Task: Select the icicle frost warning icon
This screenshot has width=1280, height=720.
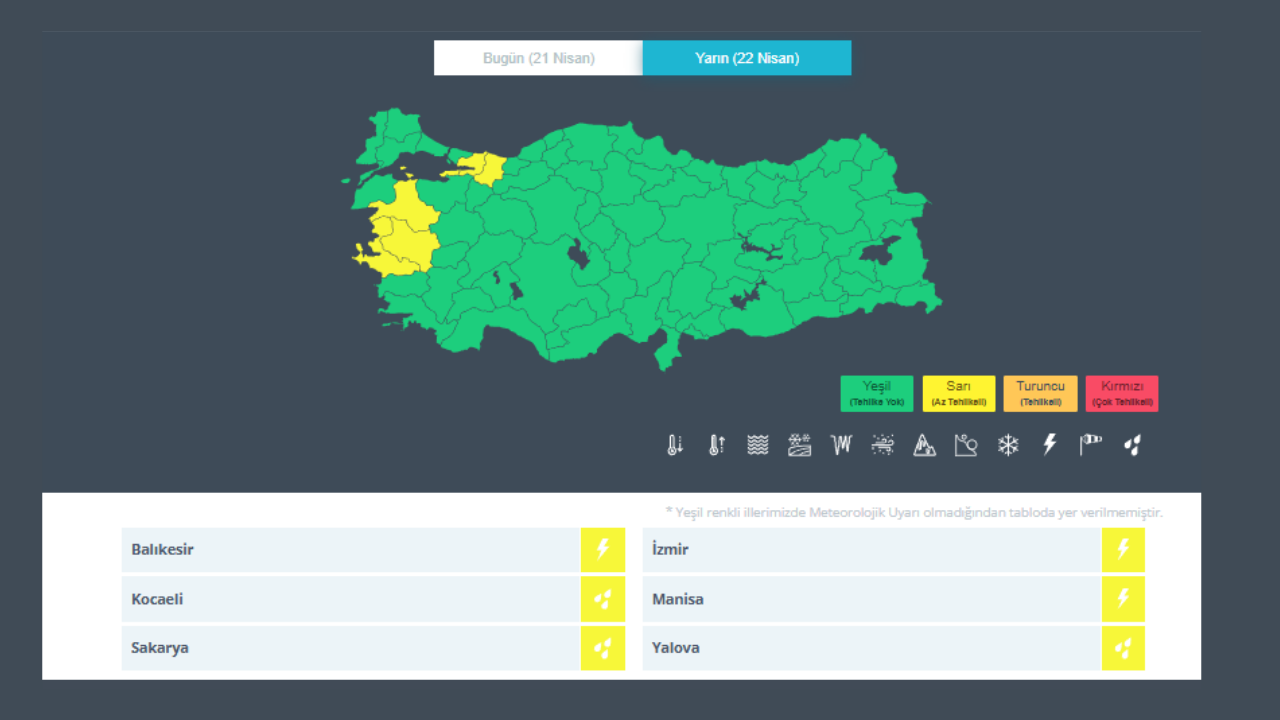Action: 841,445
